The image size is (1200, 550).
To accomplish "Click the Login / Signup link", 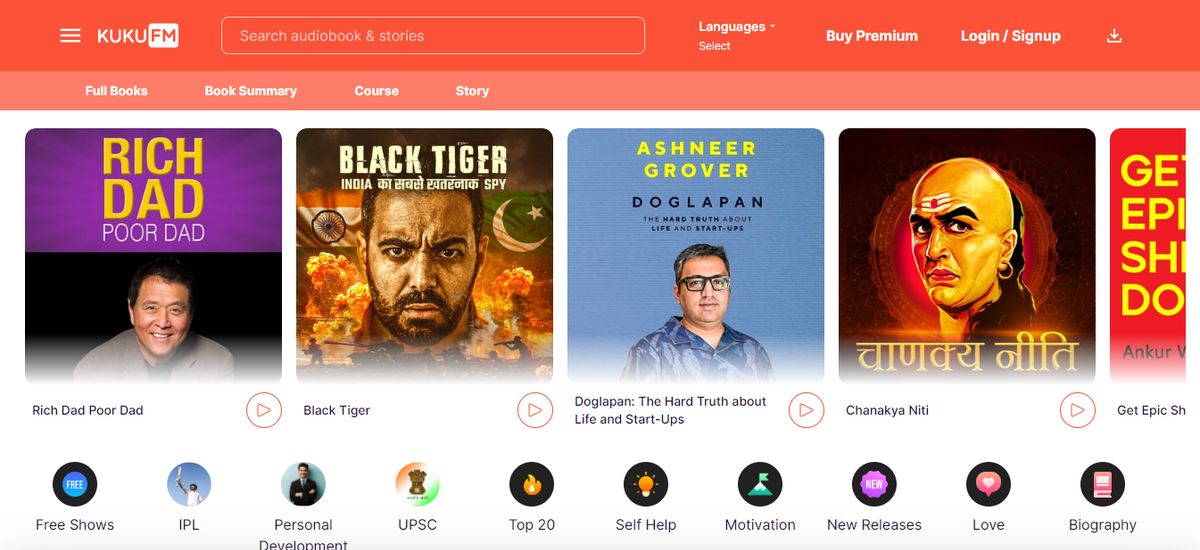I will click(x=1010, y=36).
